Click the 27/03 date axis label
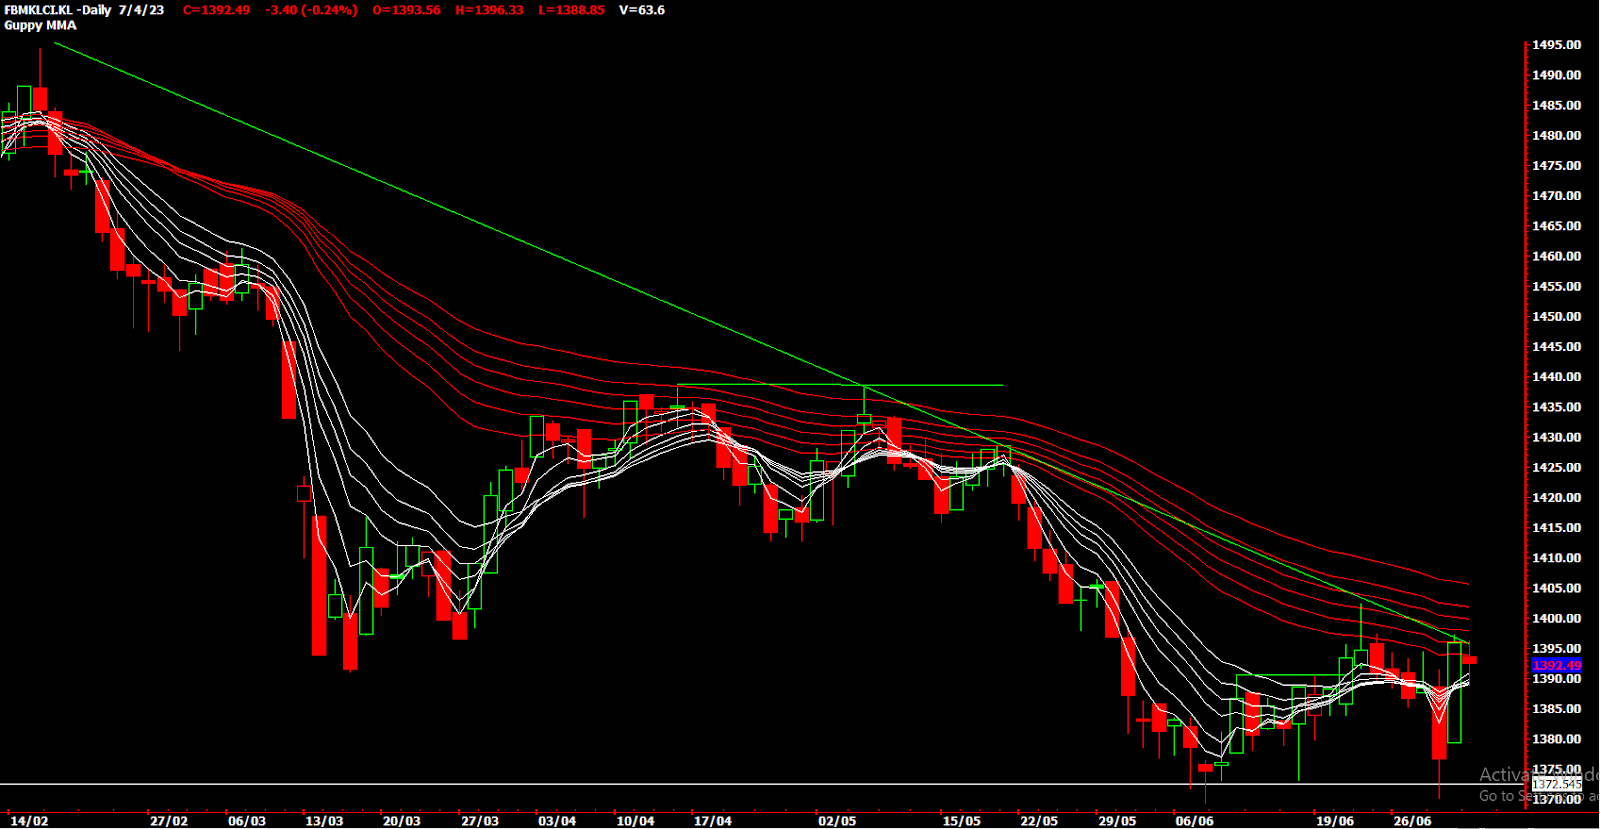The height and width of the screenshot is (829, 1600). point(480,821)
